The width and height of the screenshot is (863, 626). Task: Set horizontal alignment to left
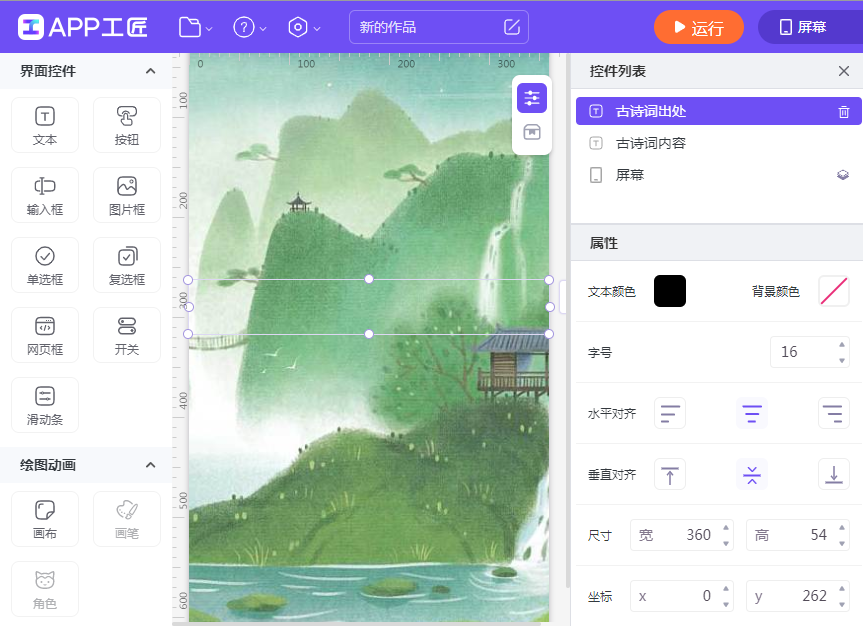click(669, 413)
